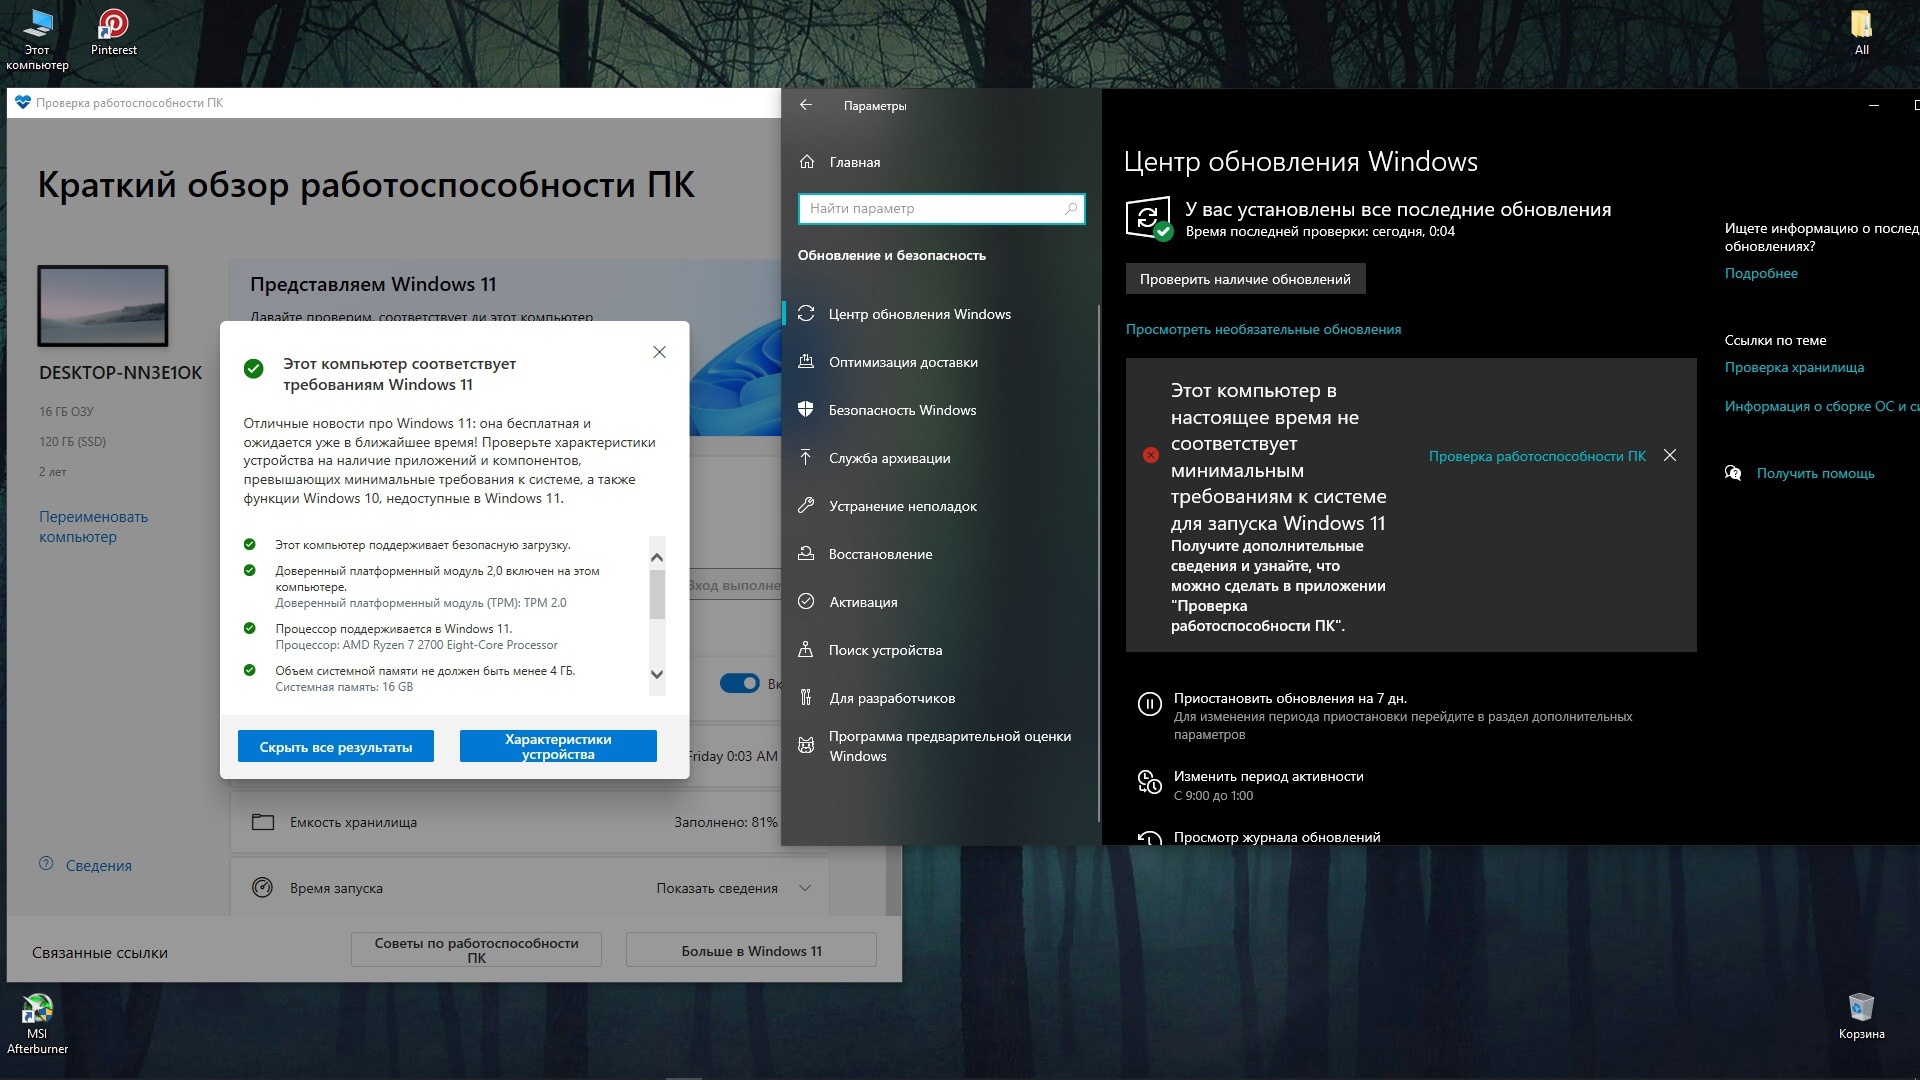Open the 'All' folder on desktop
The image size is (1920, 1080).
[x=1861, y=32]
